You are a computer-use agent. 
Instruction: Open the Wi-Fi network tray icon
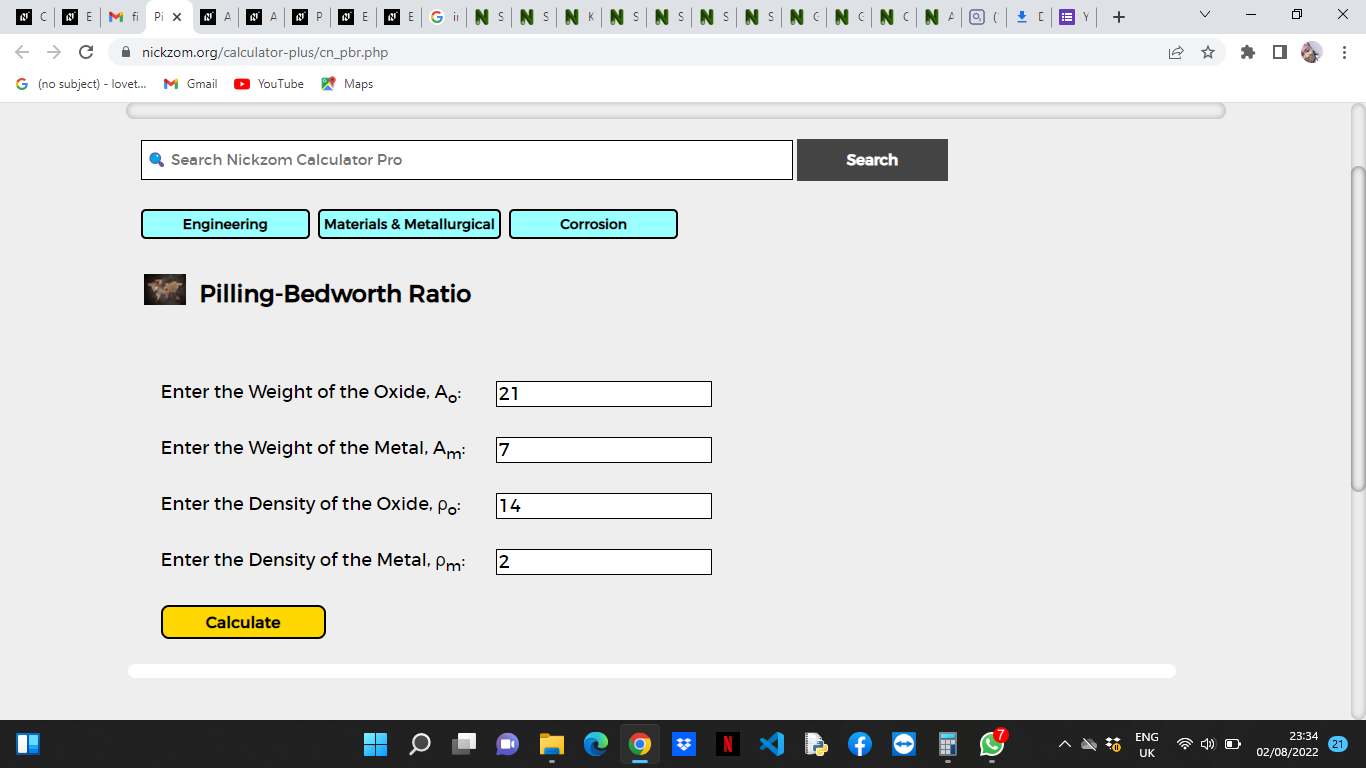click(x=1185, y=744)
